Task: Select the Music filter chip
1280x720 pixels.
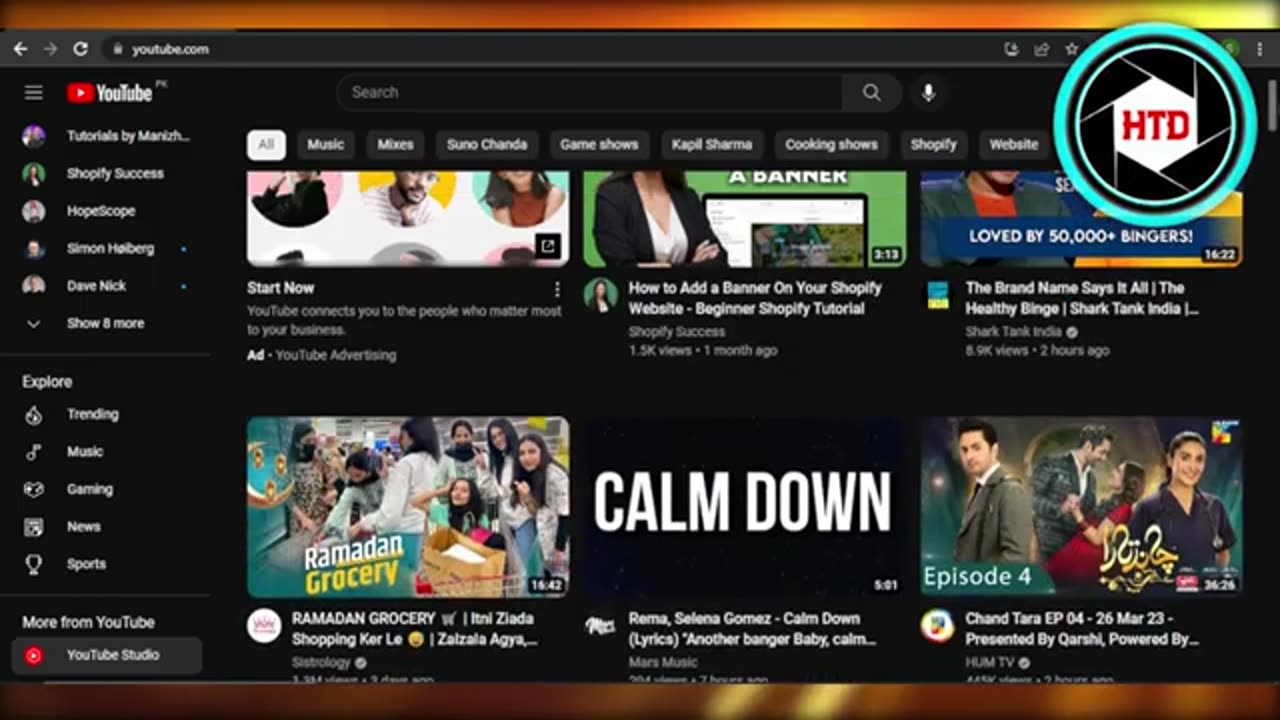Action: (x=325, y=145)
